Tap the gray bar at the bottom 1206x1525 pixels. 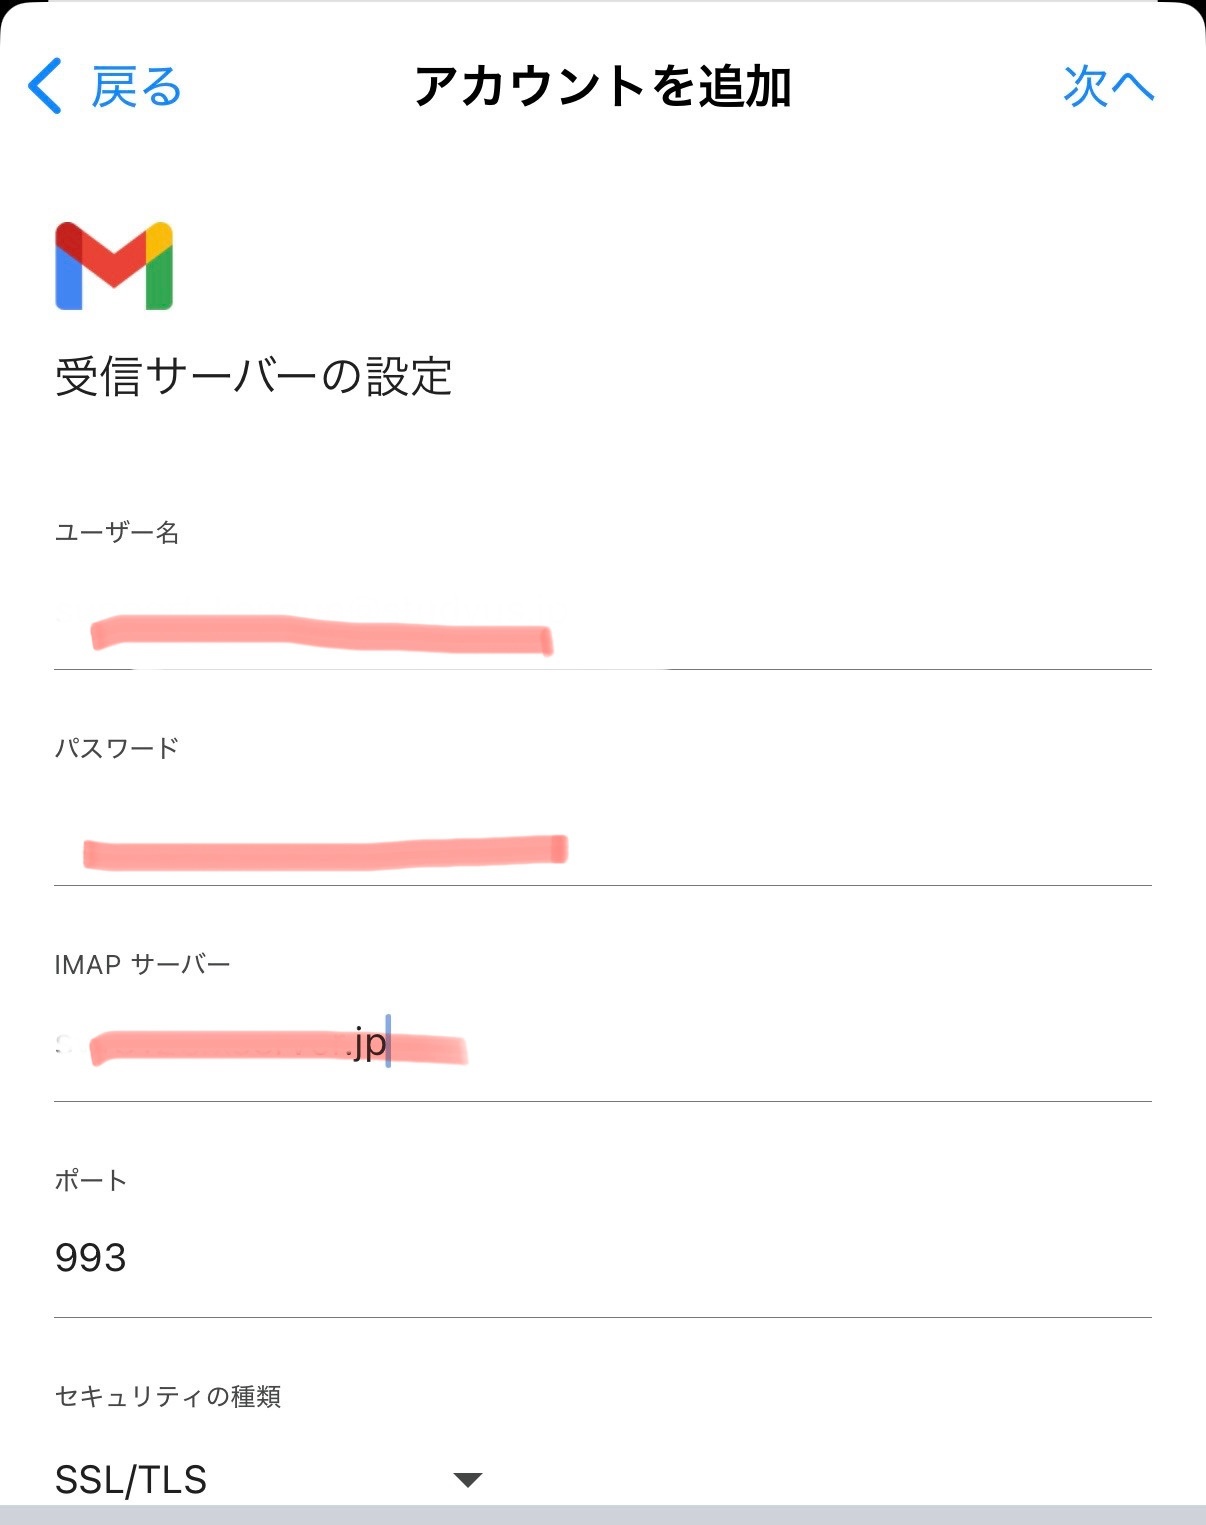603,1514
